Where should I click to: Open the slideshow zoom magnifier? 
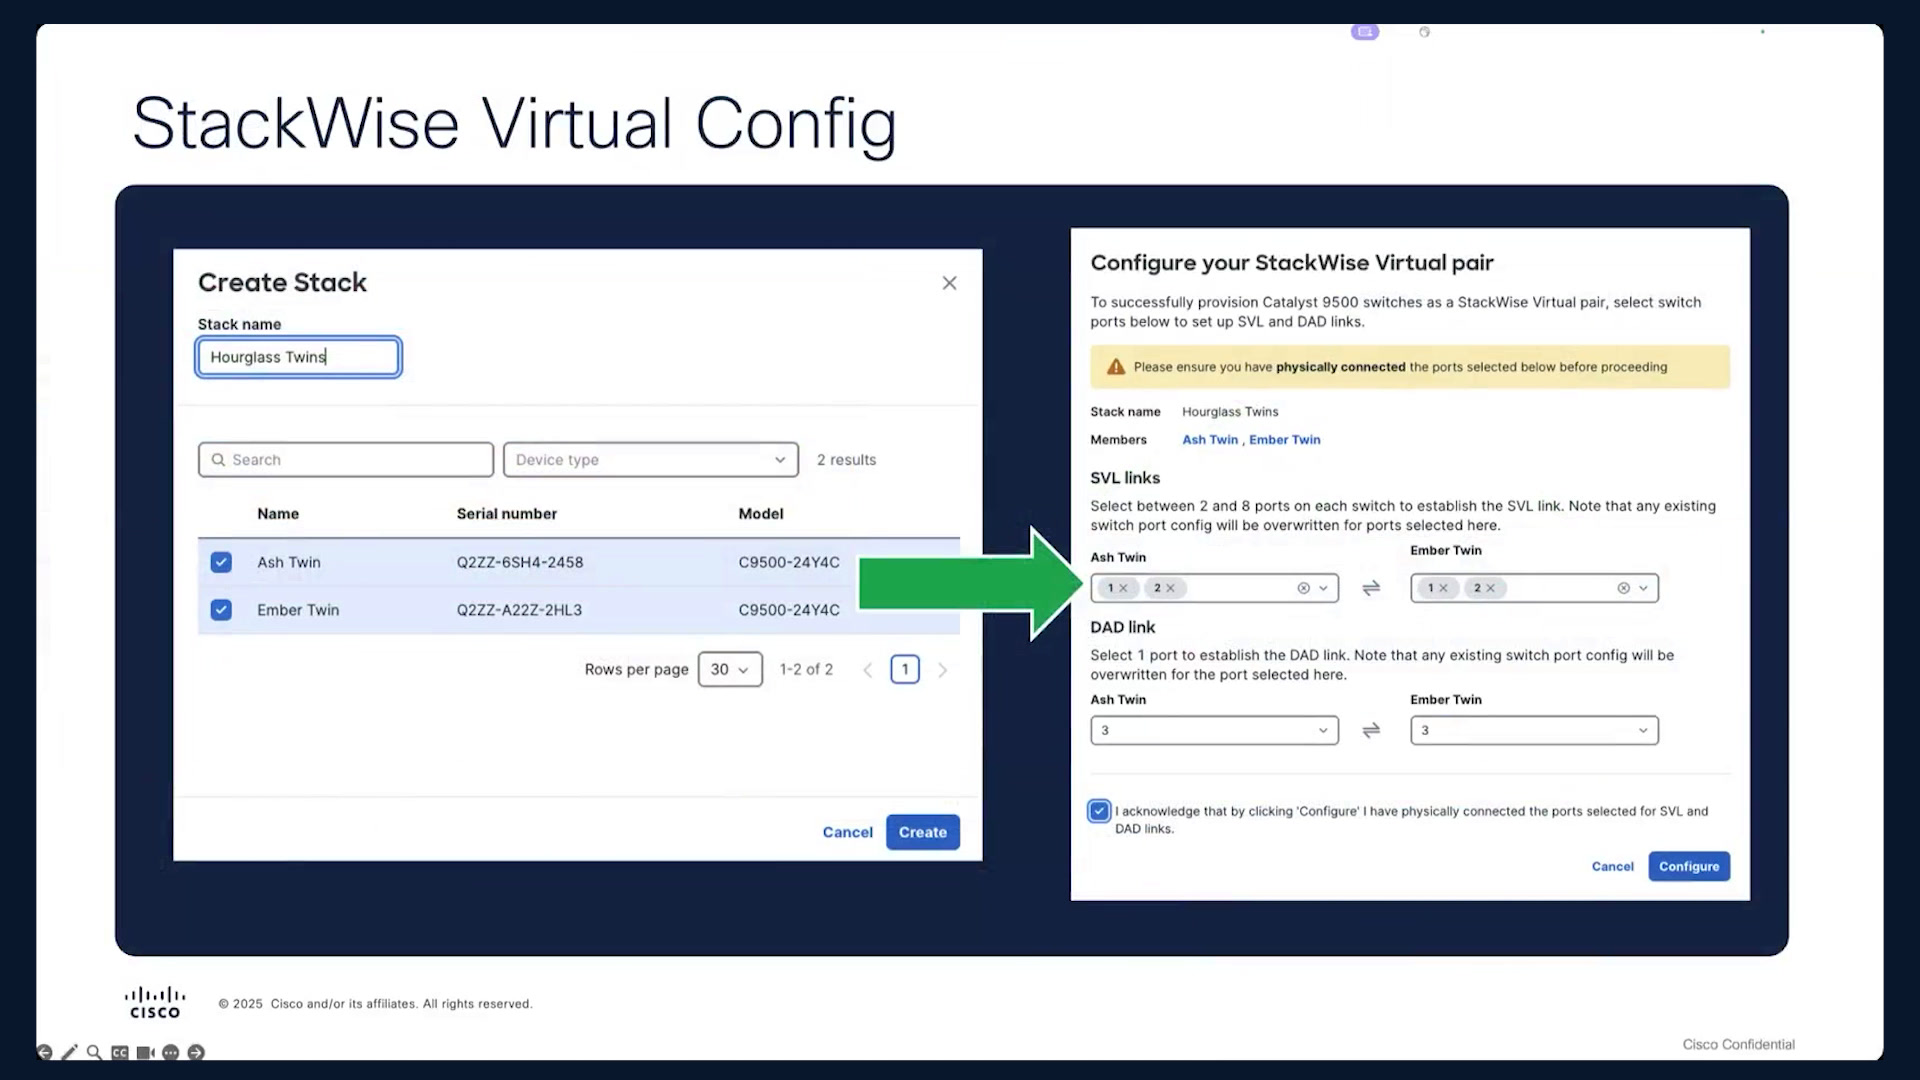coord(94,1052)
